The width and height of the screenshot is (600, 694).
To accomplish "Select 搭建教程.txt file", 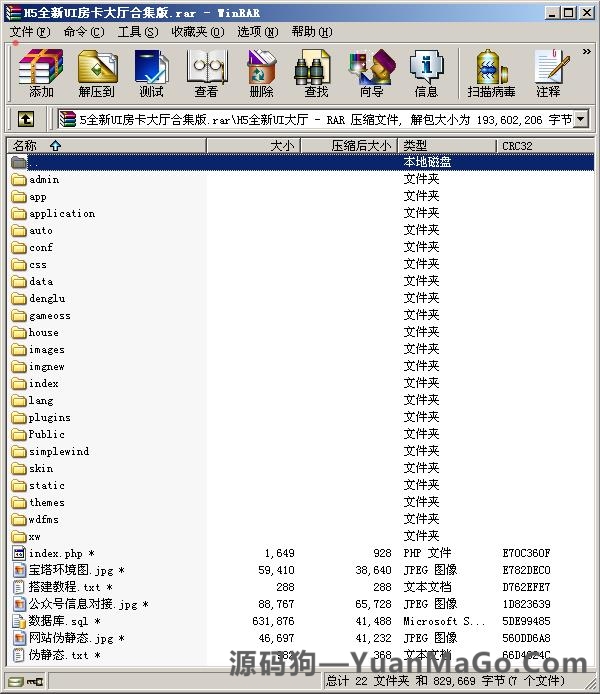I will [62, 587].
